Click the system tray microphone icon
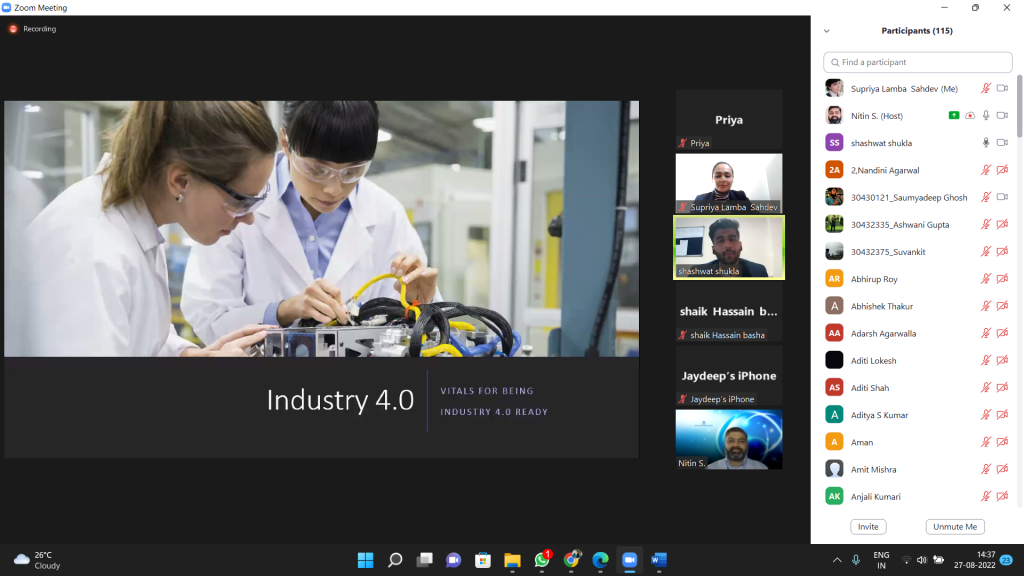The image size is (1024, 576). 856,560
